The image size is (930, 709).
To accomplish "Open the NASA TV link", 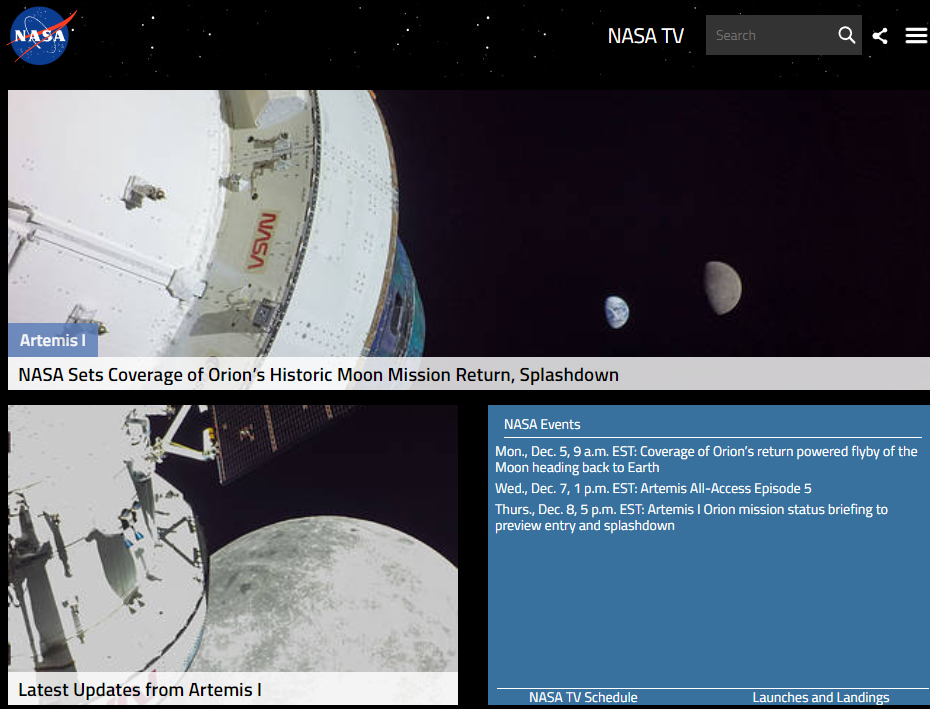I will (x=645, y=36).
